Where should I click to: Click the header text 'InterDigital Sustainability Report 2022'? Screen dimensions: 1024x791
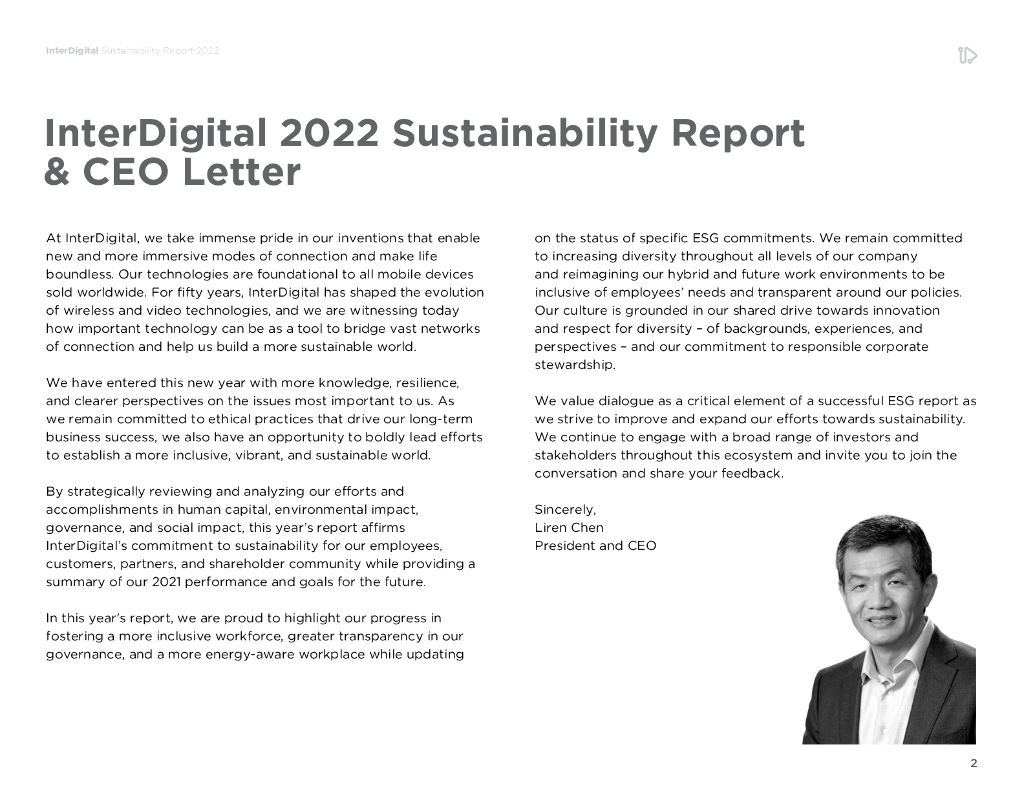(133, 50)
